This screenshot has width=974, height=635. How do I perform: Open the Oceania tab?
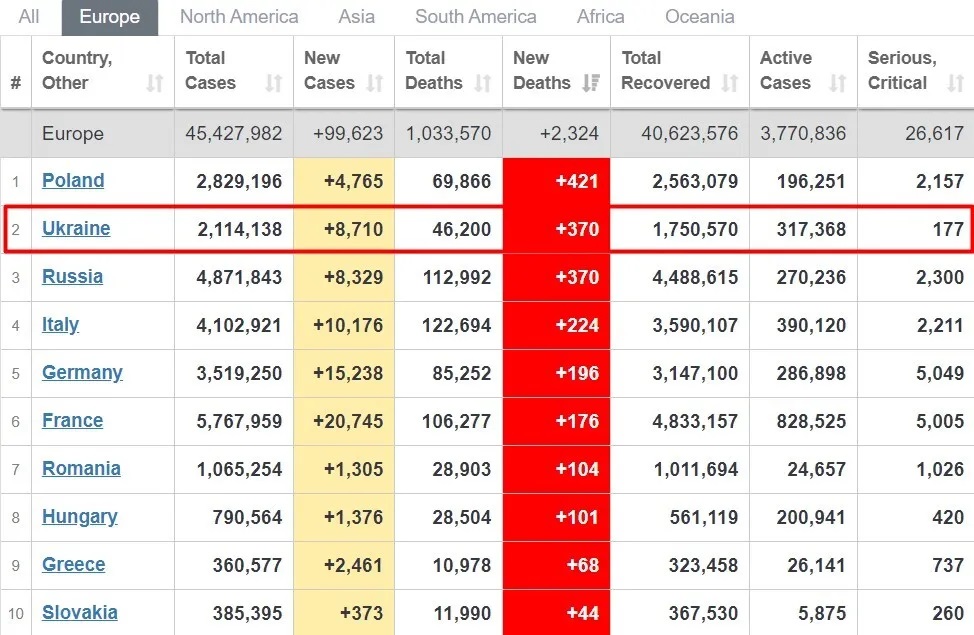(700, 17)
